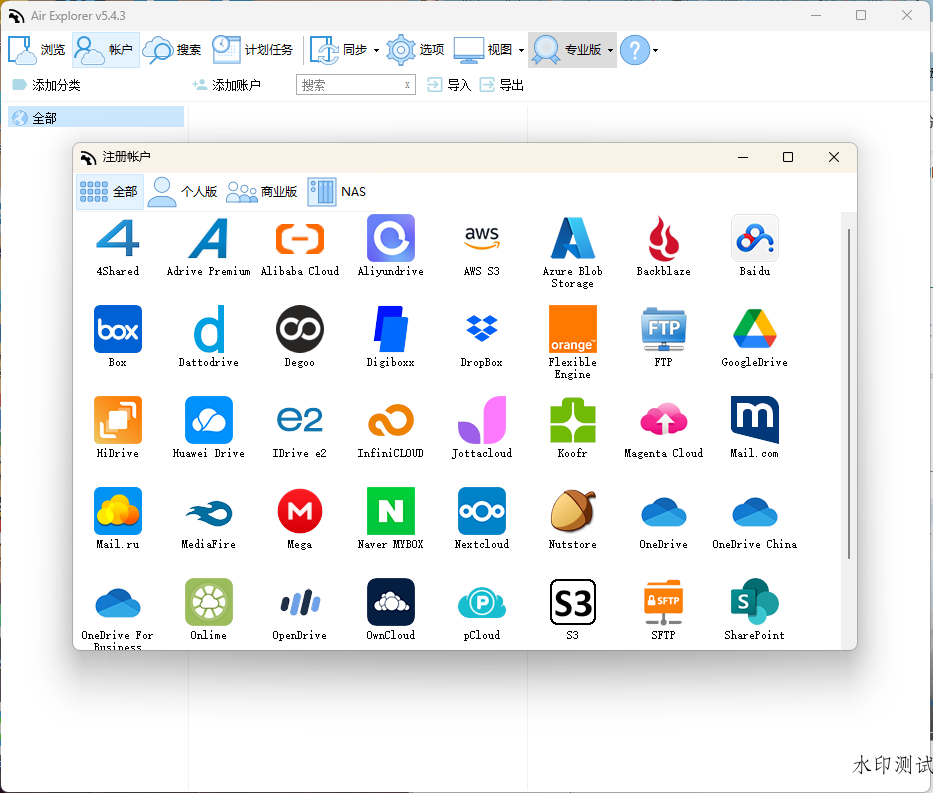The image size is (933, 793).
Task: Choose the Digiboxx provider
Action: coord(391,329)
